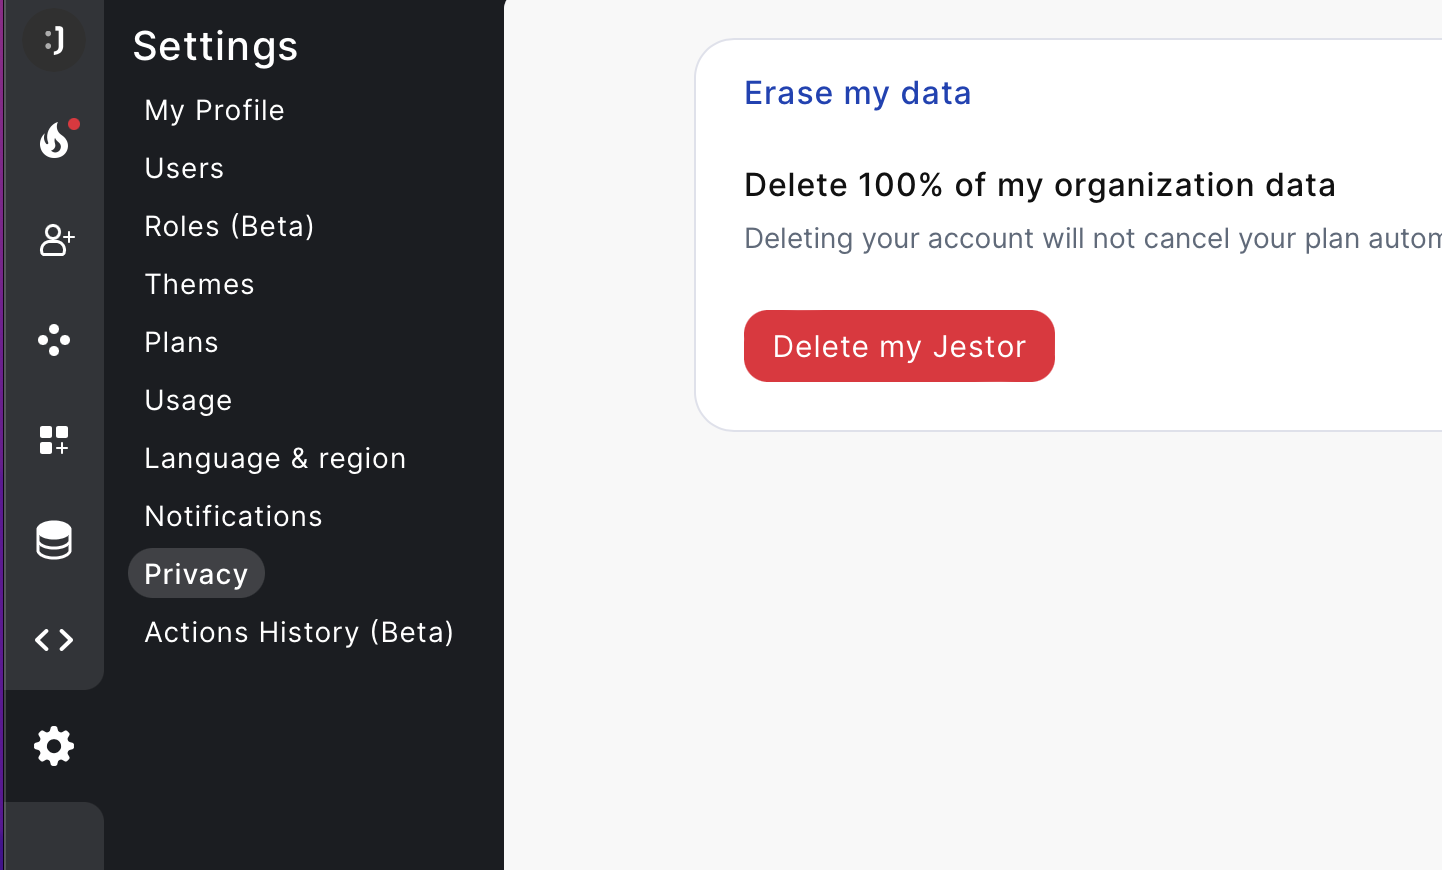Click the red Delete my Jestor button

click(899, 346)
